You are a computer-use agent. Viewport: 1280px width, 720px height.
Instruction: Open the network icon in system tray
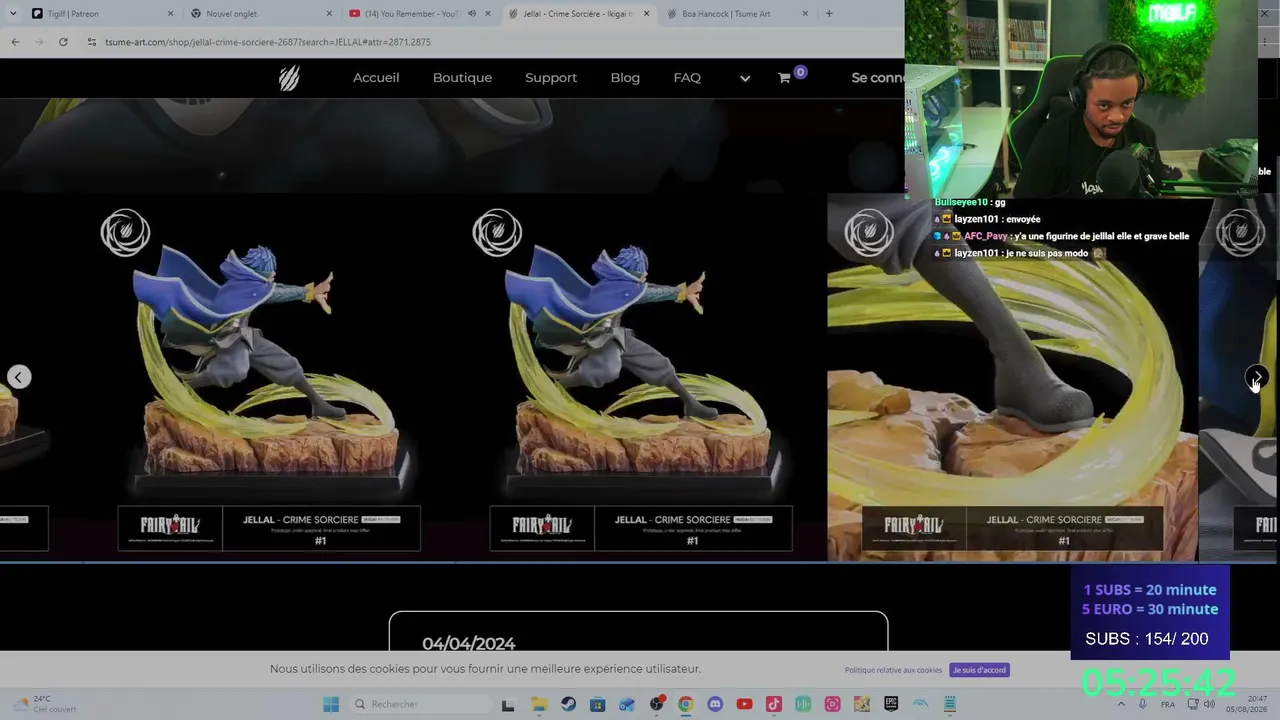coord(1192,704)
